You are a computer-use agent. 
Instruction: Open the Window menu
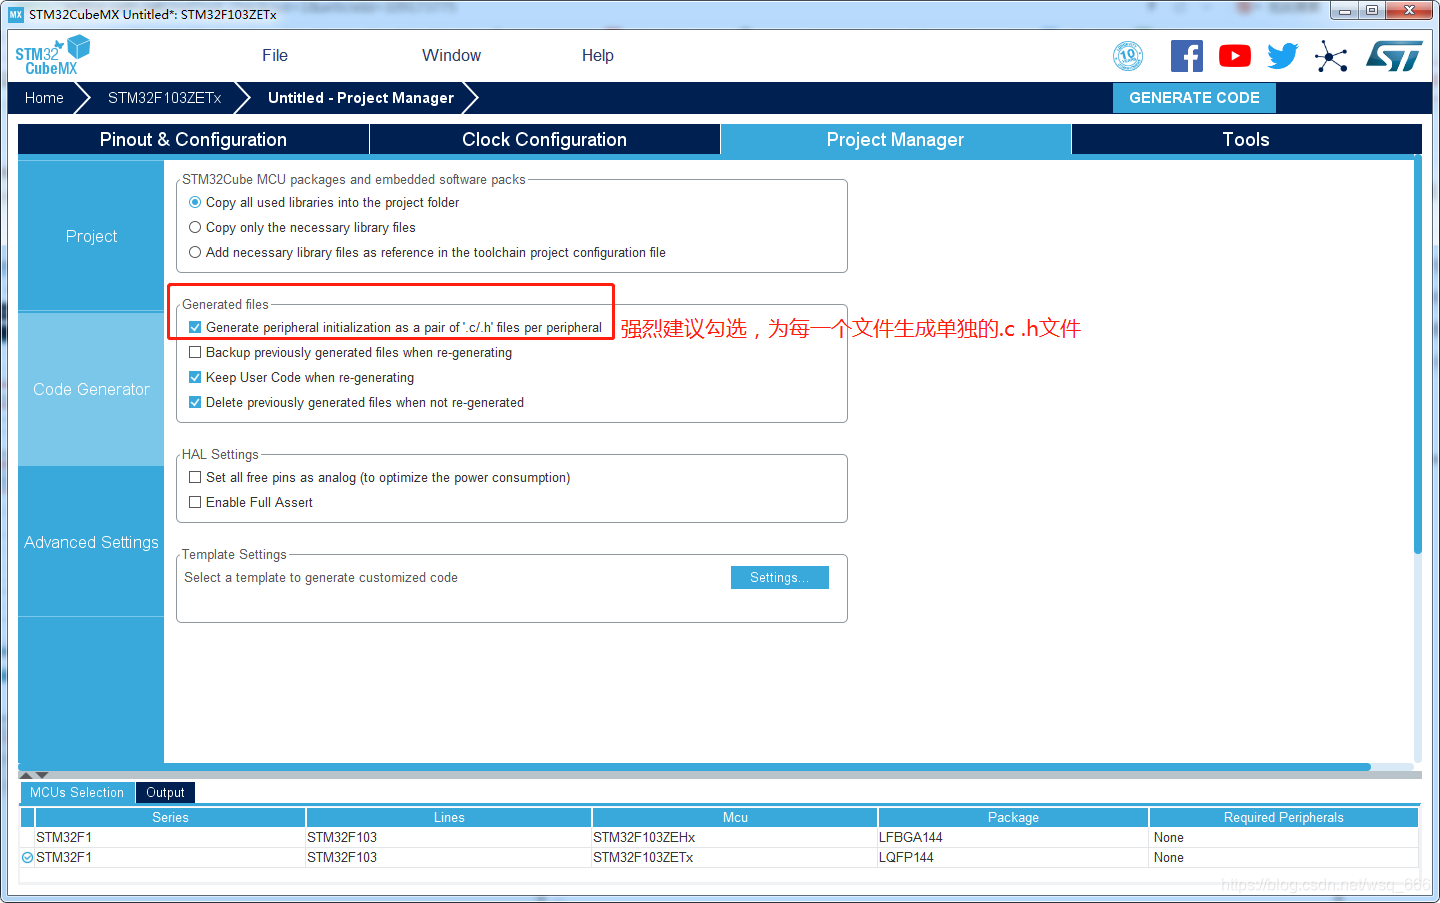pyautogui.click(x=451, y=55)
